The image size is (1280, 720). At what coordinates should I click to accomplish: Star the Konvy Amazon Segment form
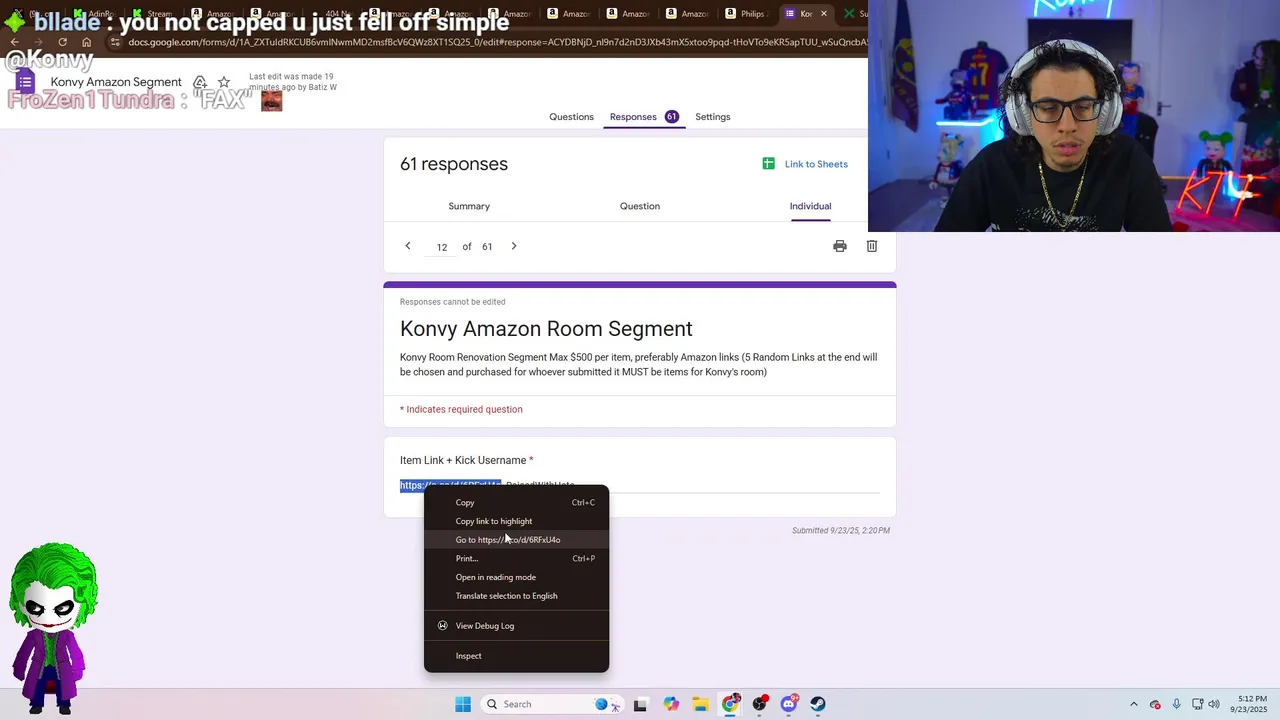tap(224, 82)
